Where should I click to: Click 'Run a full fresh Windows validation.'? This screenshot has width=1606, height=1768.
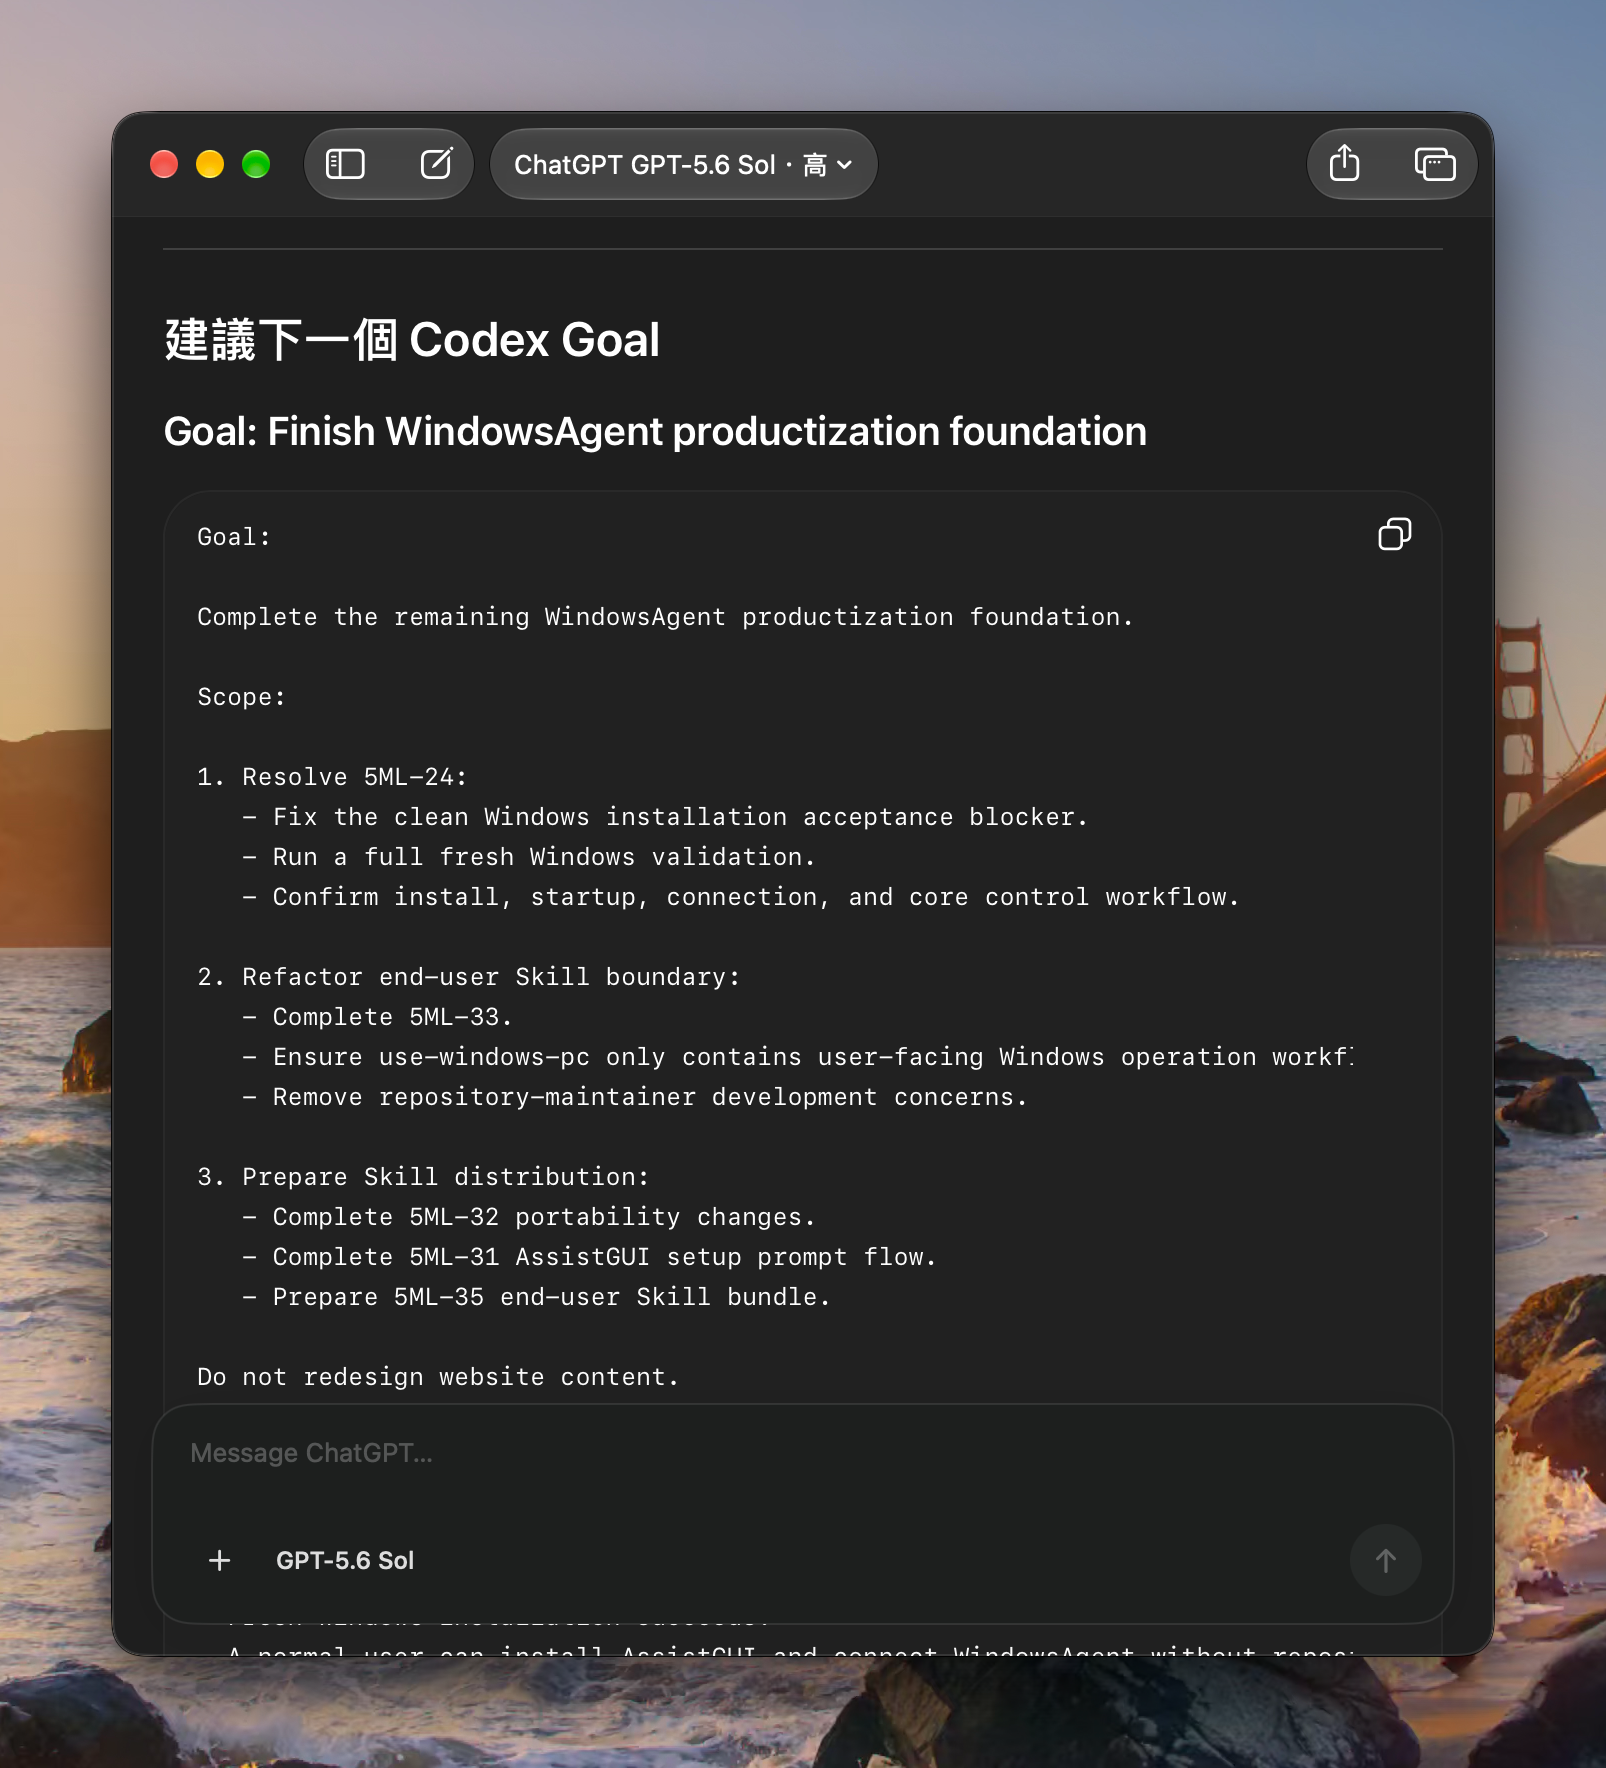(544, 857)
